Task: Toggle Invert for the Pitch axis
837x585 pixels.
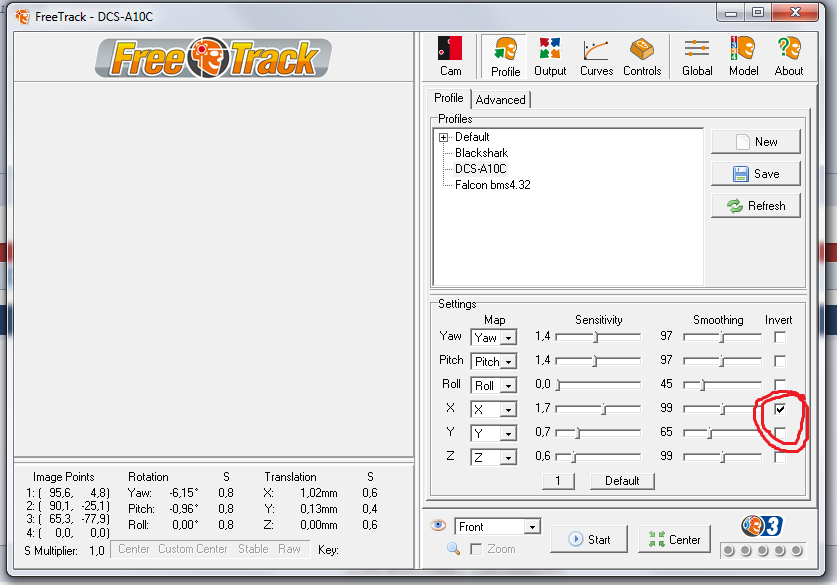Action: tap(780, 361)
